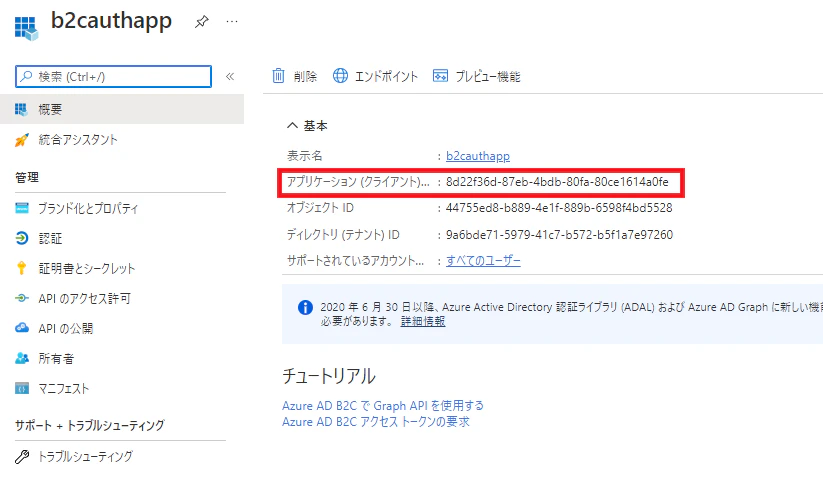Click the 証明書とシークレット key icon
The image size is (823, 497).
(22, 268)
